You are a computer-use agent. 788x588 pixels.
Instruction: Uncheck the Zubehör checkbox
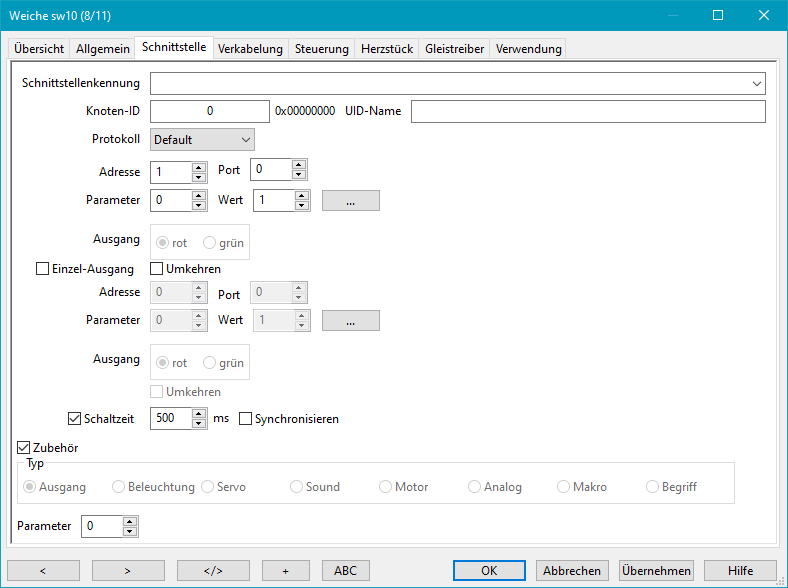pyautogui.click(x=25, y=448)
